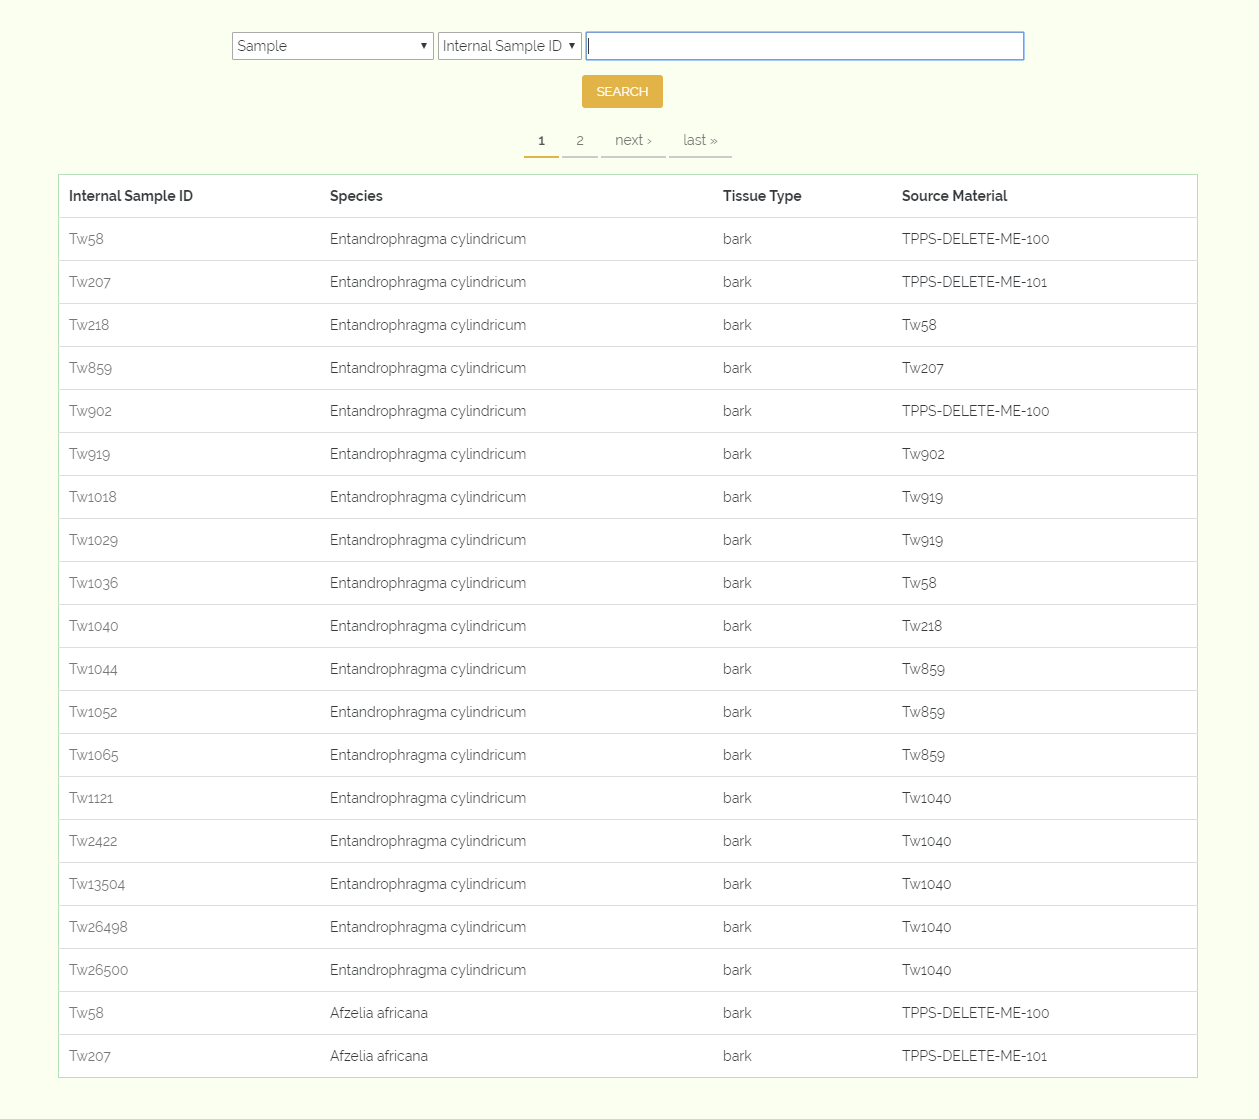Screen dimensions: 1259x1119
Task: Select sample ID Tw1065
Action: click(93, 755)
